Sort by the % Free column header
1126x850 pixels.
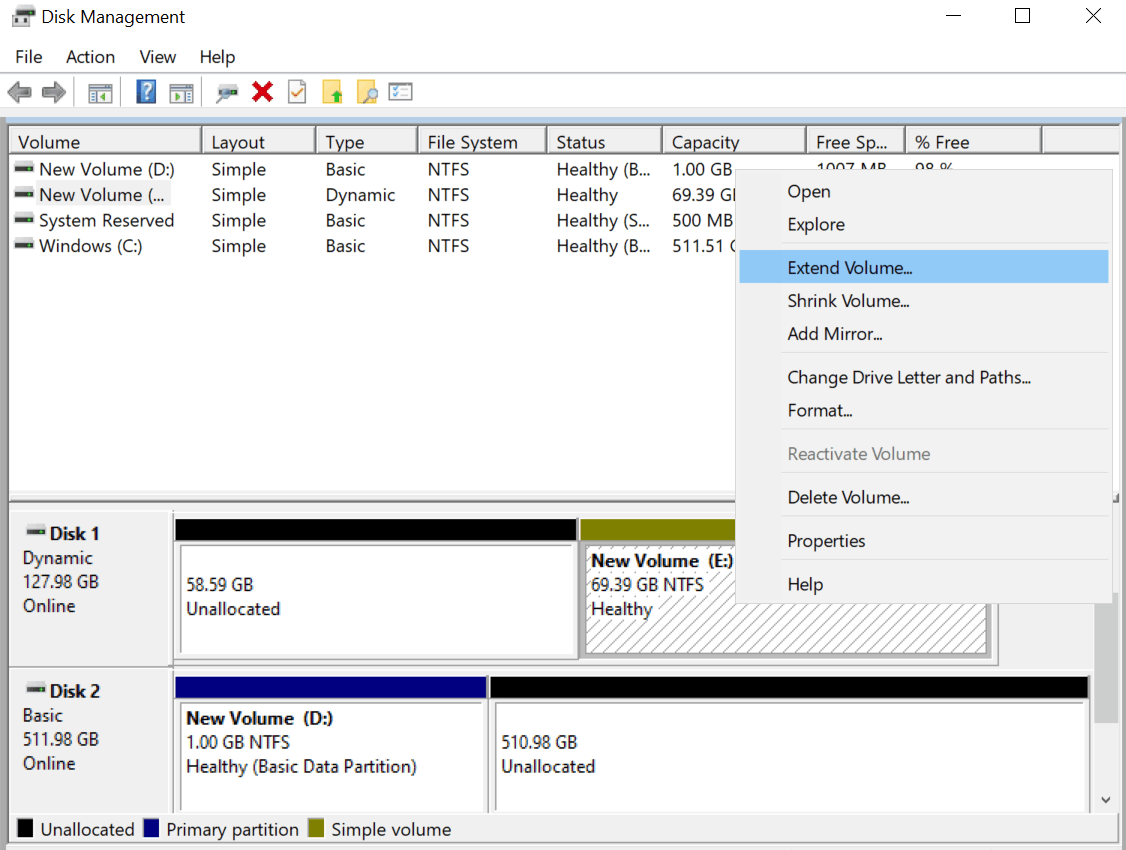pos(974,141)
